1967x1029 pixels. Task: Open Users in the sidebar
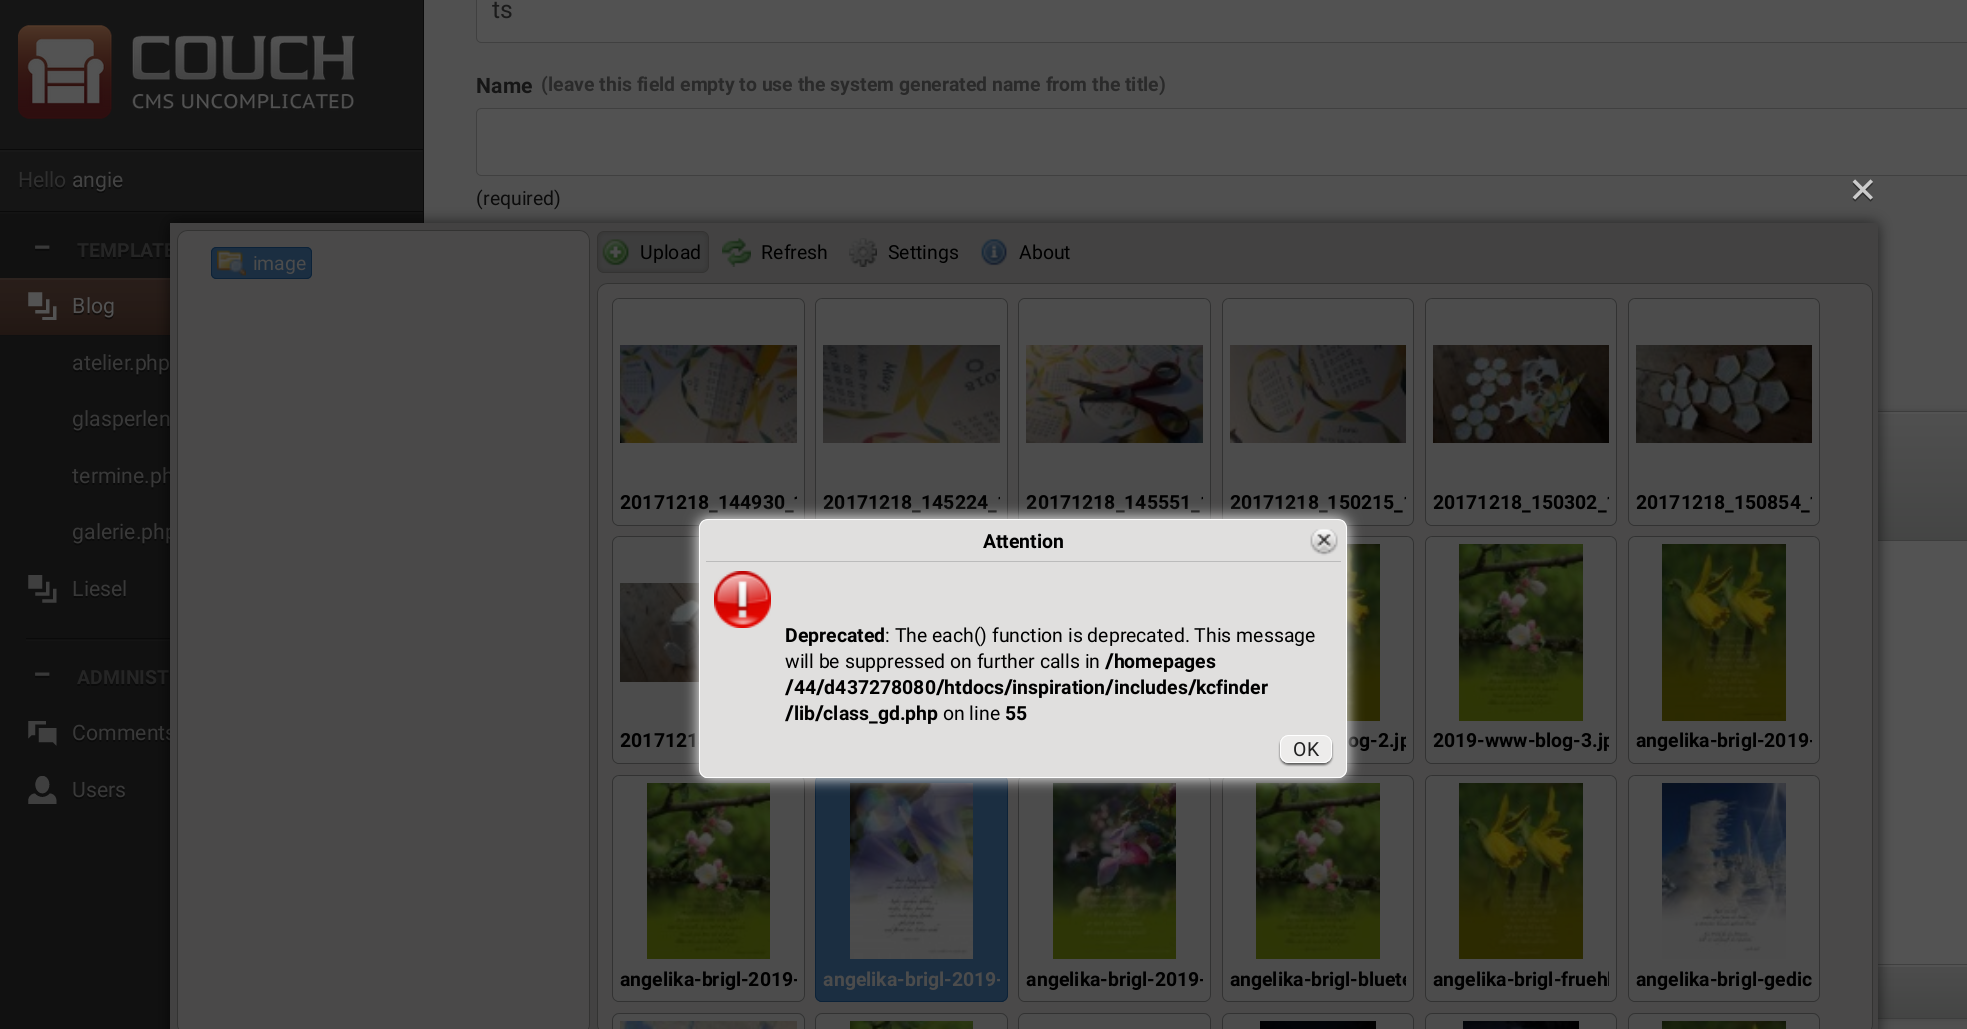[98, 790]
